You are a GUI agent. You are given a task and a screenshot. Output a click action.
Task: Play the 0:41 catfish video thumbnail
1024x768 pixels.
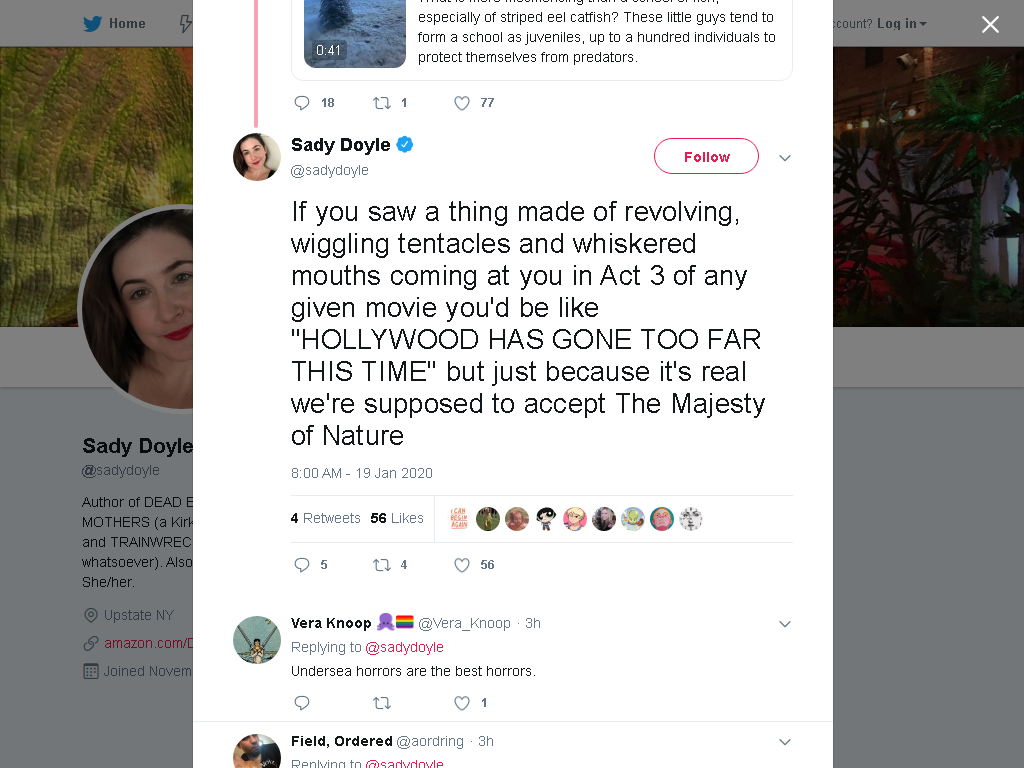355,34
